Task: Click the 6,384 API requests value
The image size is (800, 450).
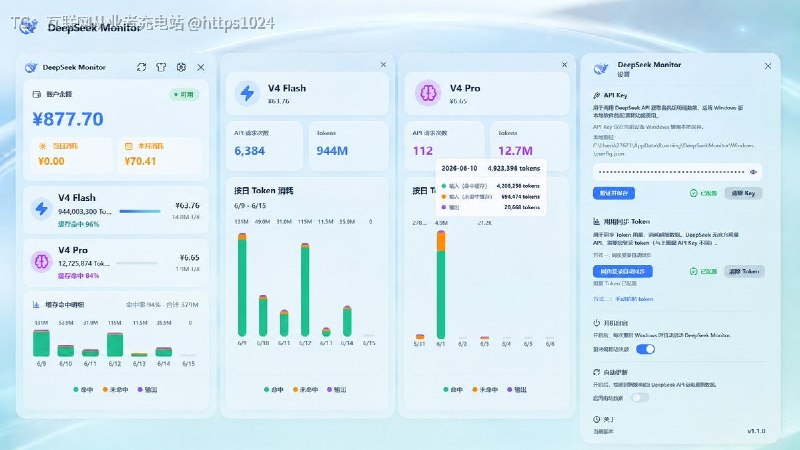Action: click(249, 151)
